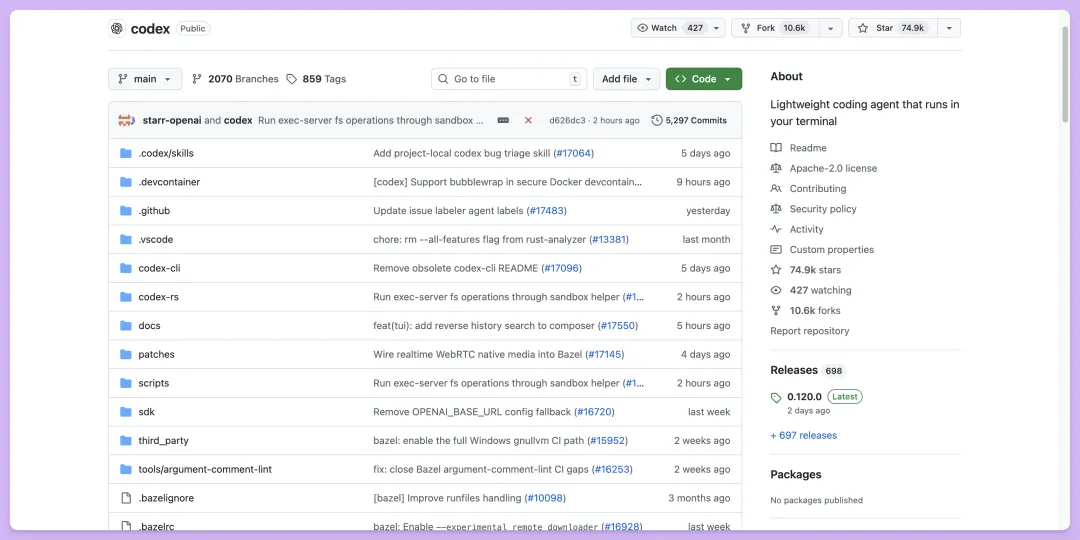Image resolution: width=1080 pixels, height=540 pixels.
Task: Click the folder icon for .codex/skills
Action: (125, 154)
